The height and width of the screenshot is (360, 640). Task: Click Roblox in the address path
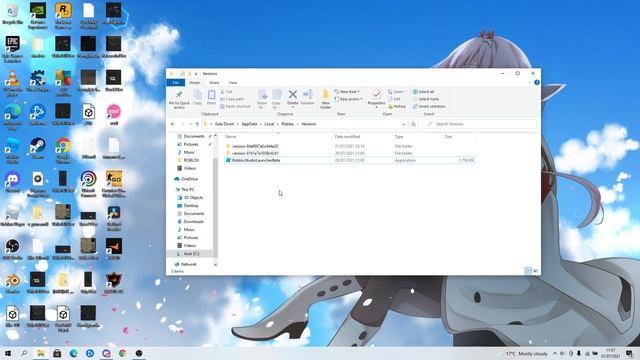(x=288, y=124)
